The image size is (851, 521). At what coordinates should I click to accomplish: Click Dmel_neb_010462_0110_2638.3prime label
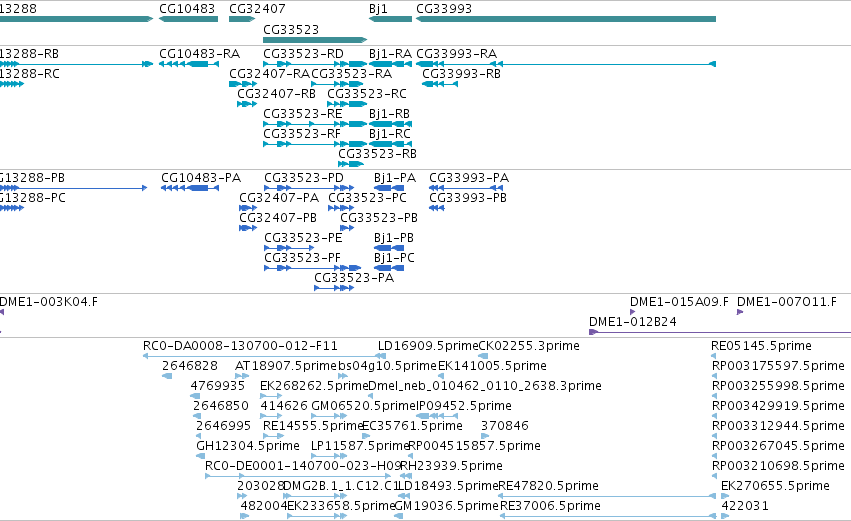tap(485, 386)
